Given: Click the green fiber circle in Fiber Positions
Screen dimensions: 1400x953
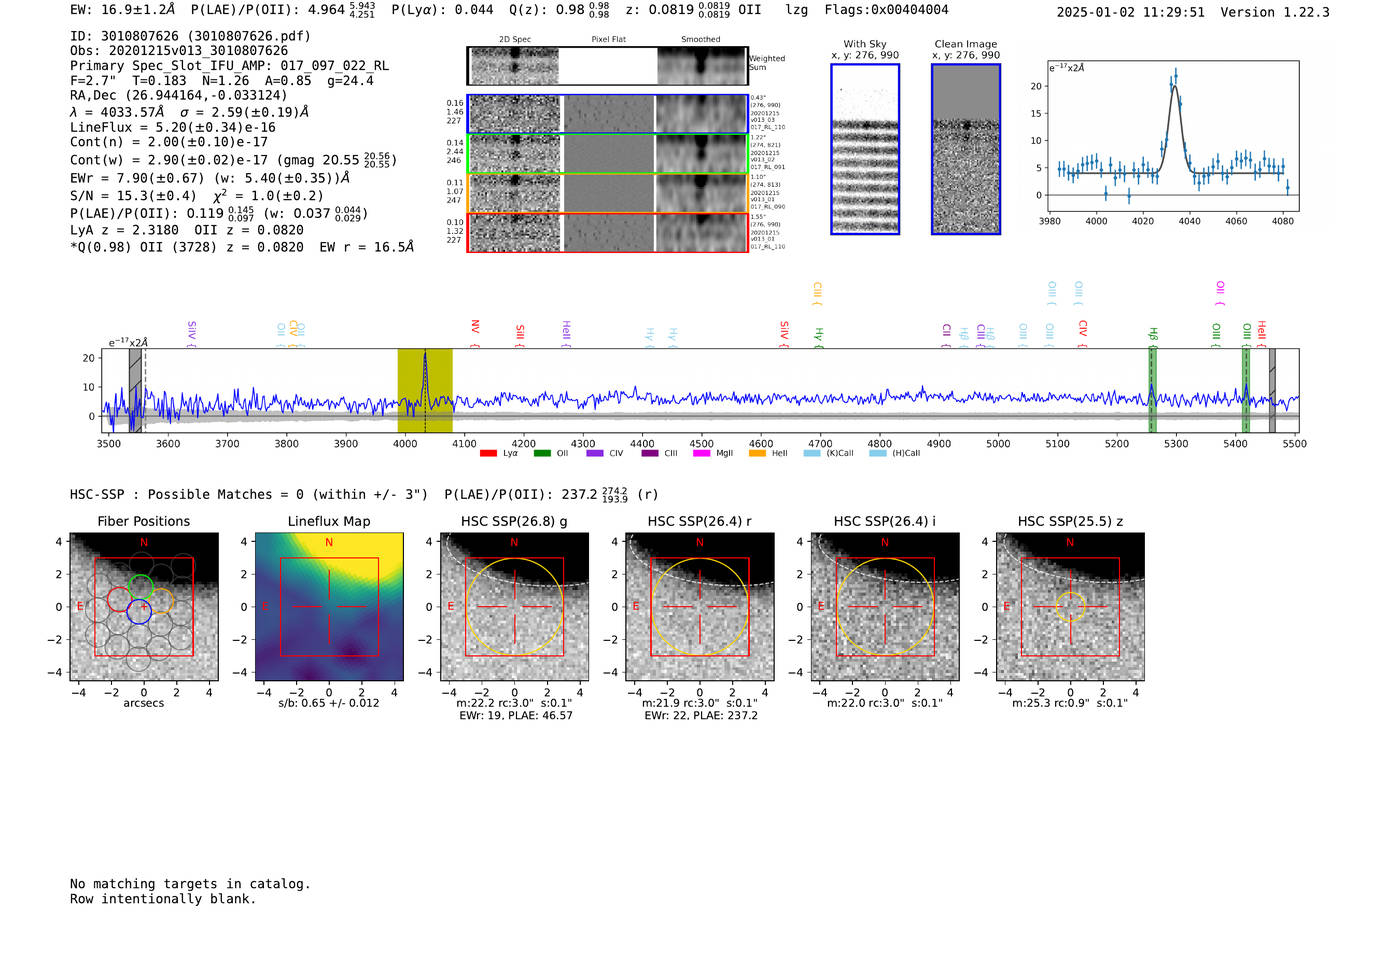Looking at the screenshot, I should (141, 586).
